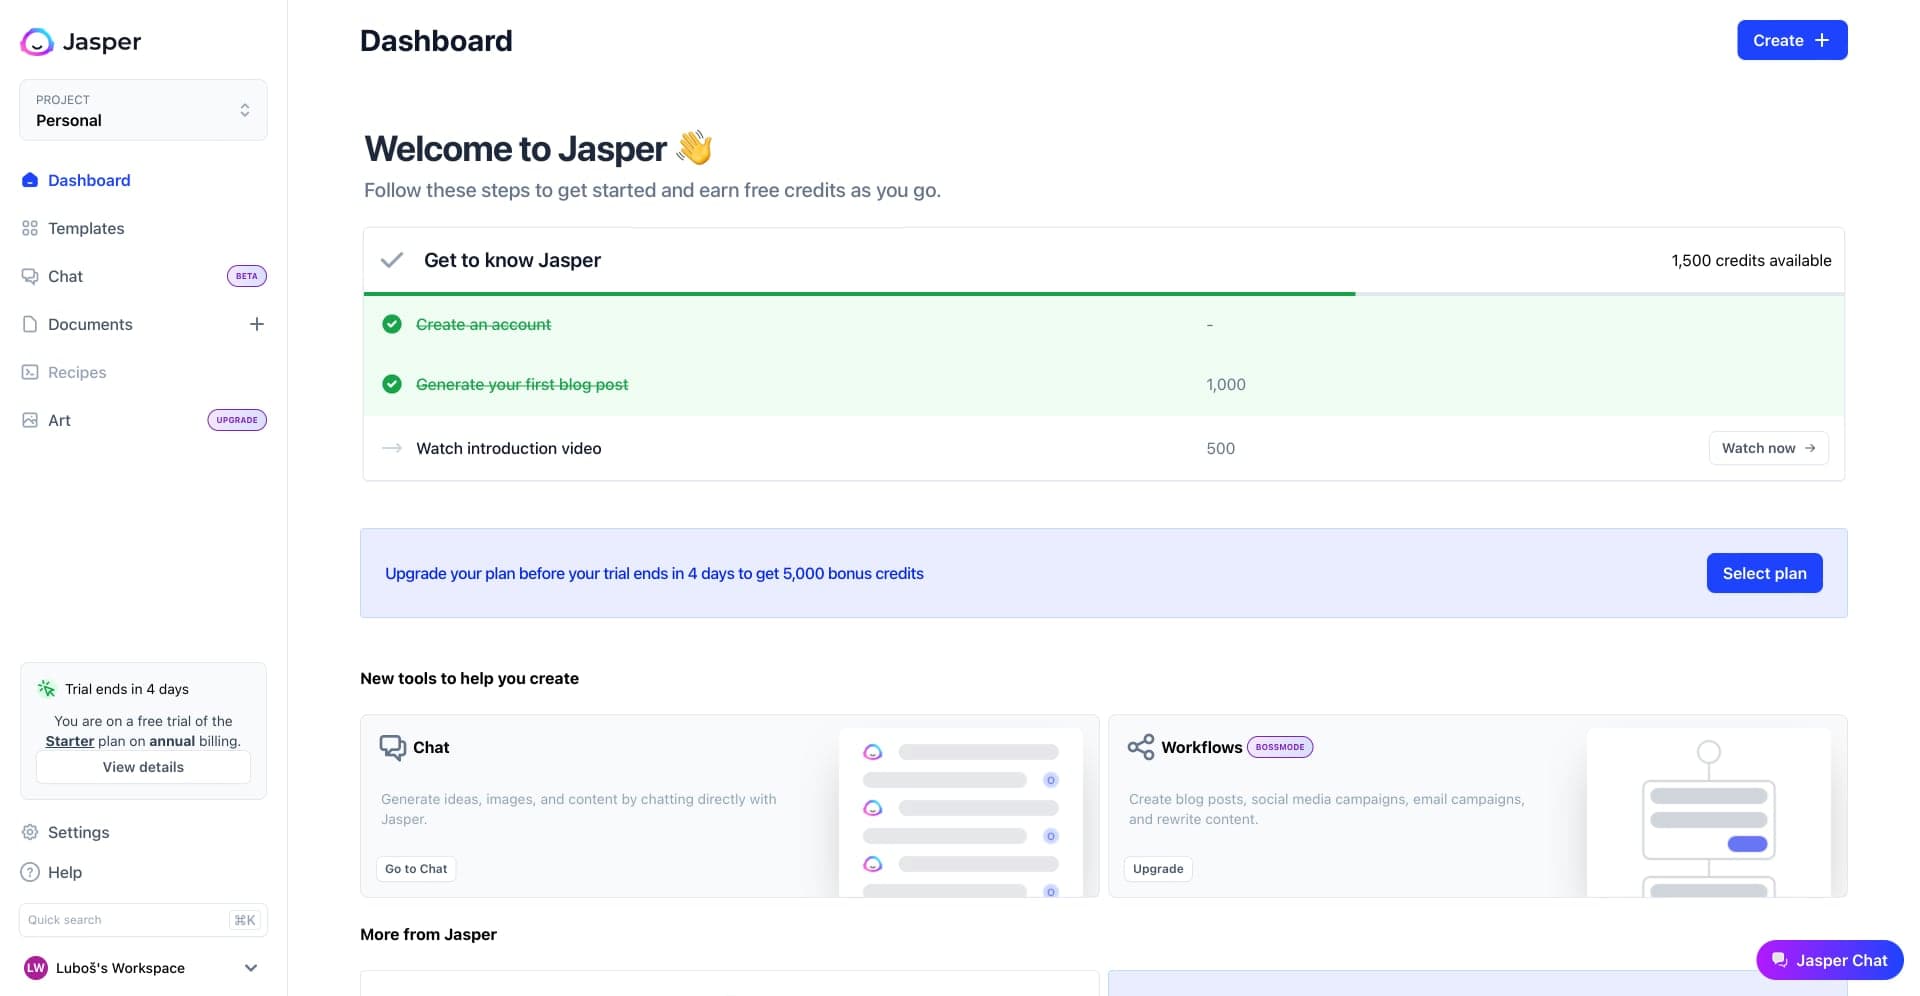The height and width of the screenshot is (996, 1920).
Task: Click the waving hand emoji
Action: pyautogui.click(x=694, y=148)
